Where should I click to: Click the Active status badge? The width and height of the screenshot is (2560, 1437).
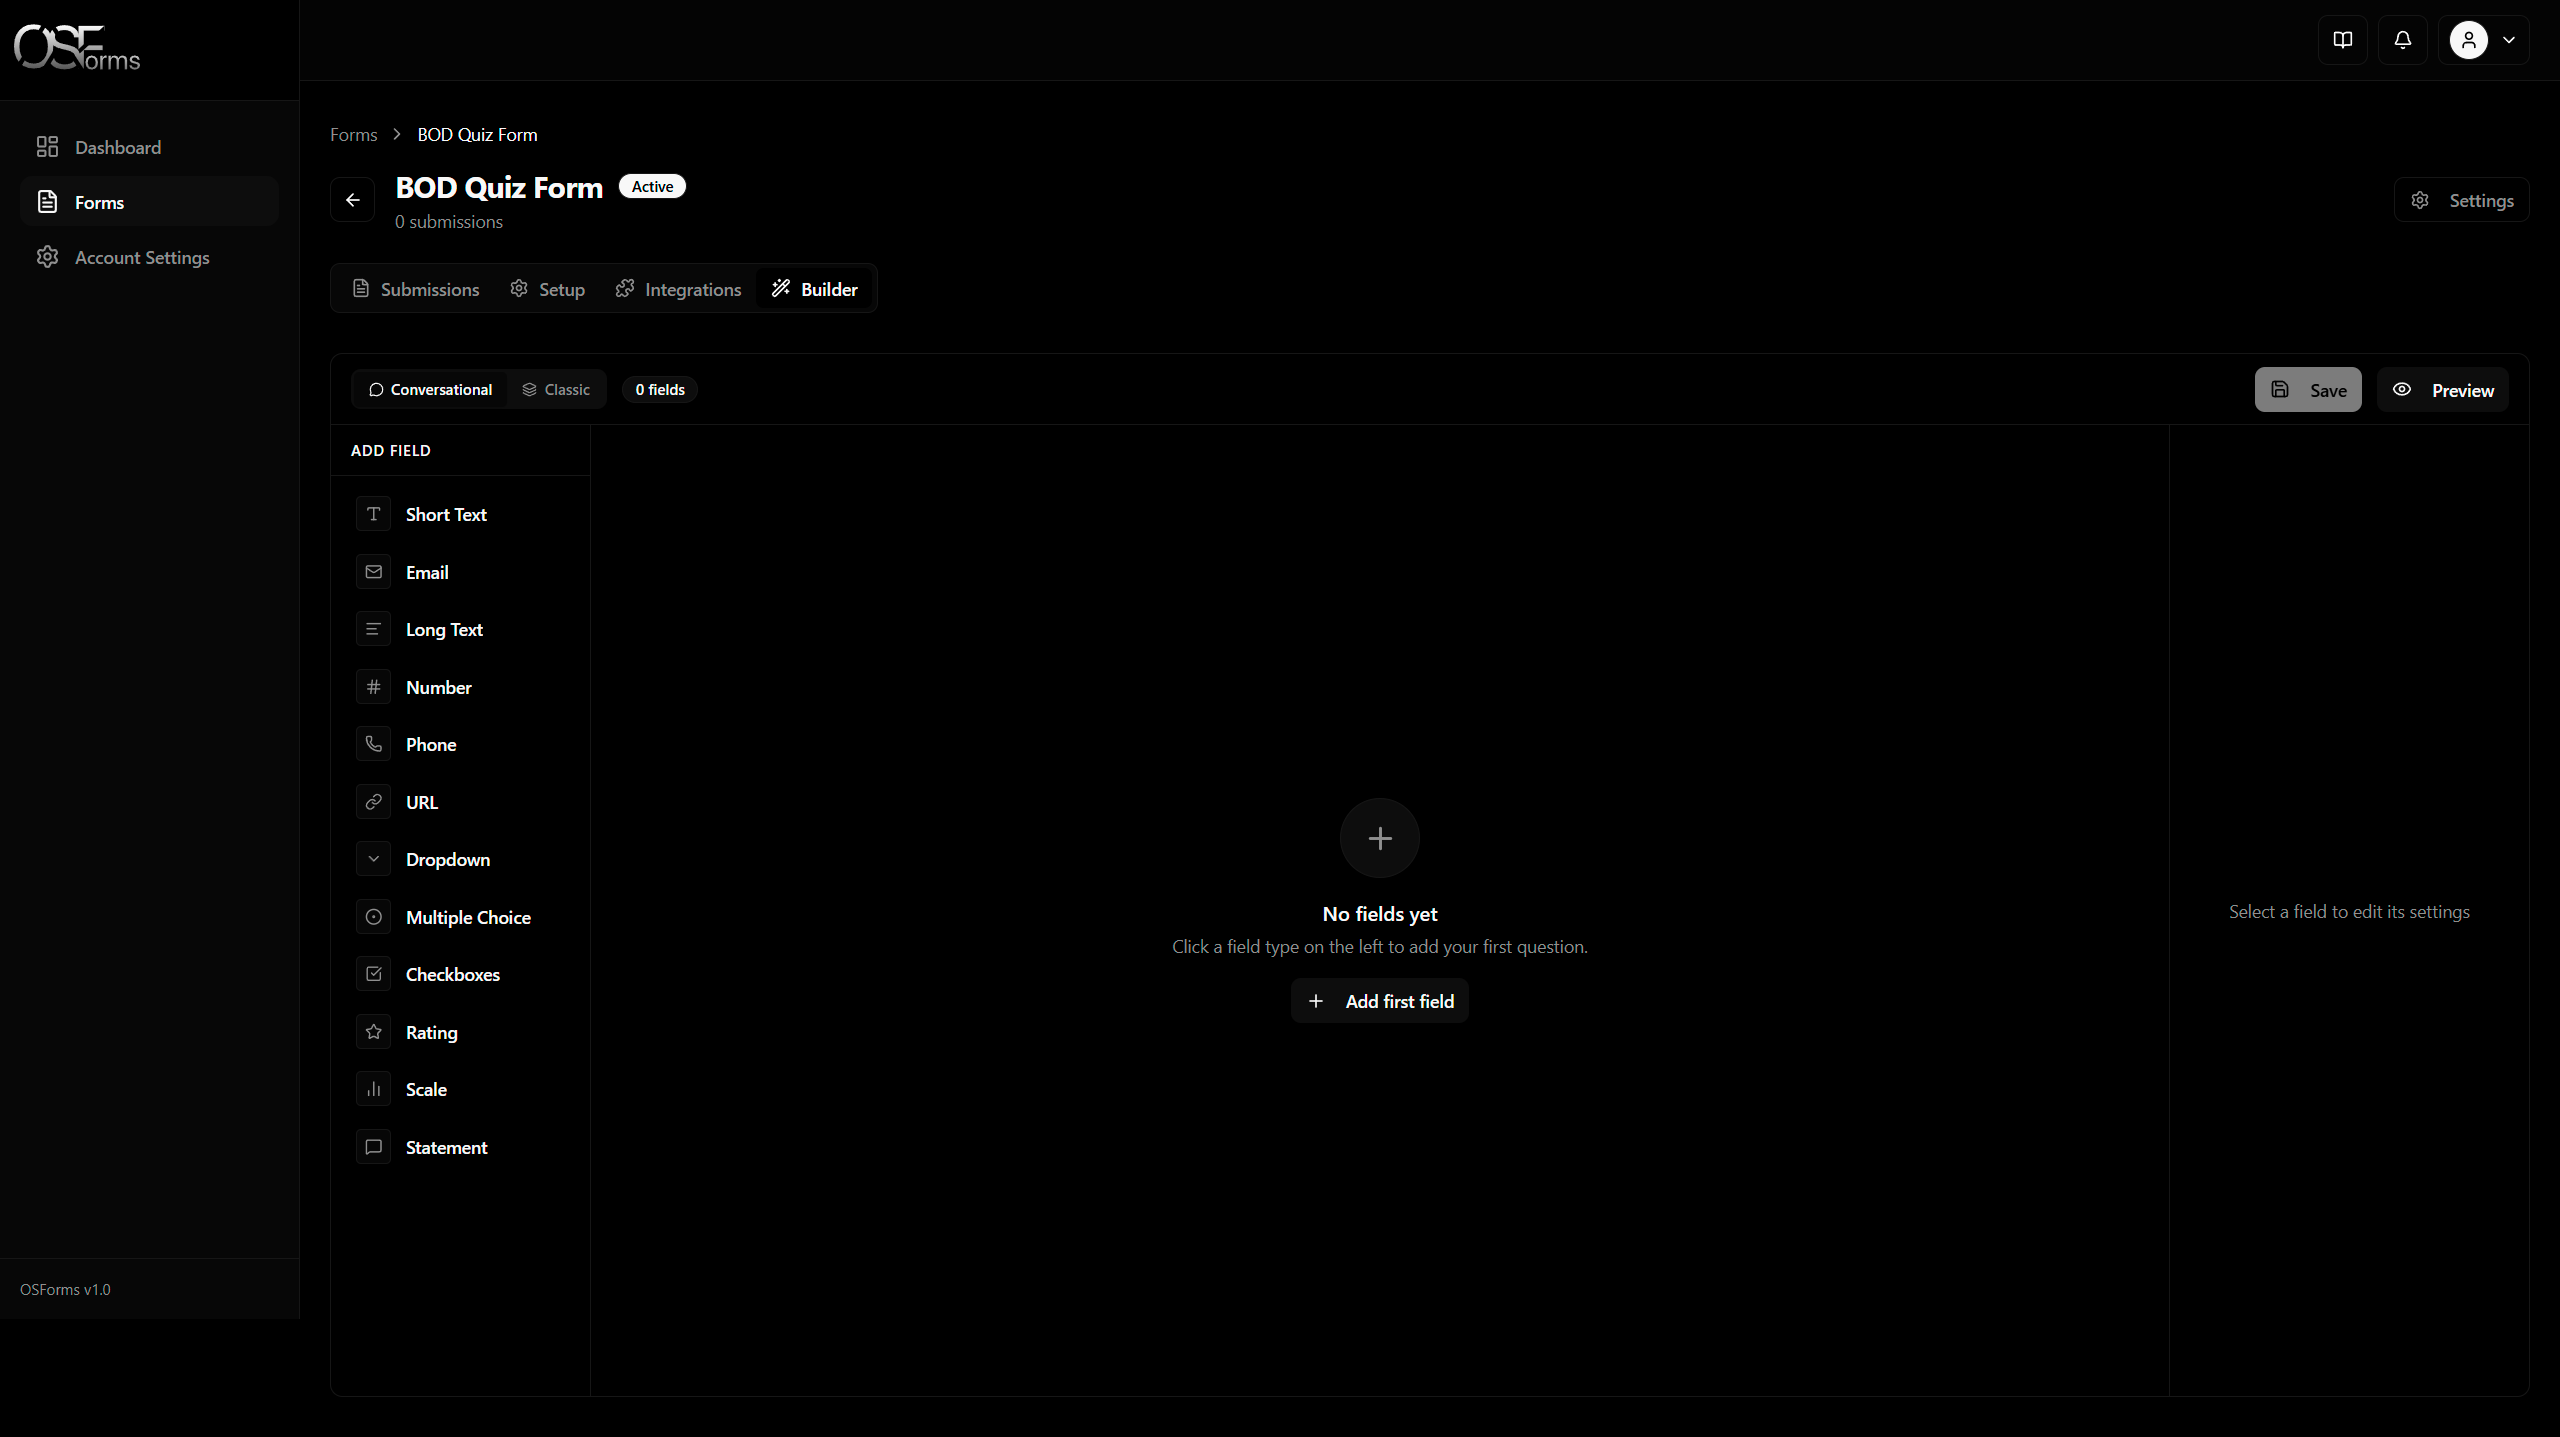pyautogui.click(x=651, y=186)
